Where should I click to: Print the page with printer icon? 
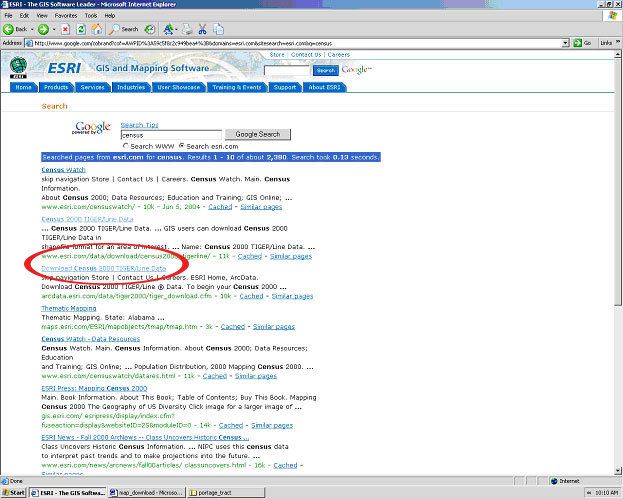(x=187, y=29)
